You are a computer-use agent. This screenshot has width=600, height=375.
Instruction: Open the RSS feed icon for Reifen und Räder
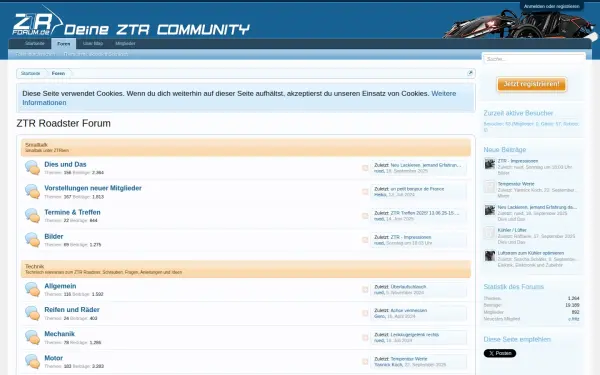click(x=365, y=313)
